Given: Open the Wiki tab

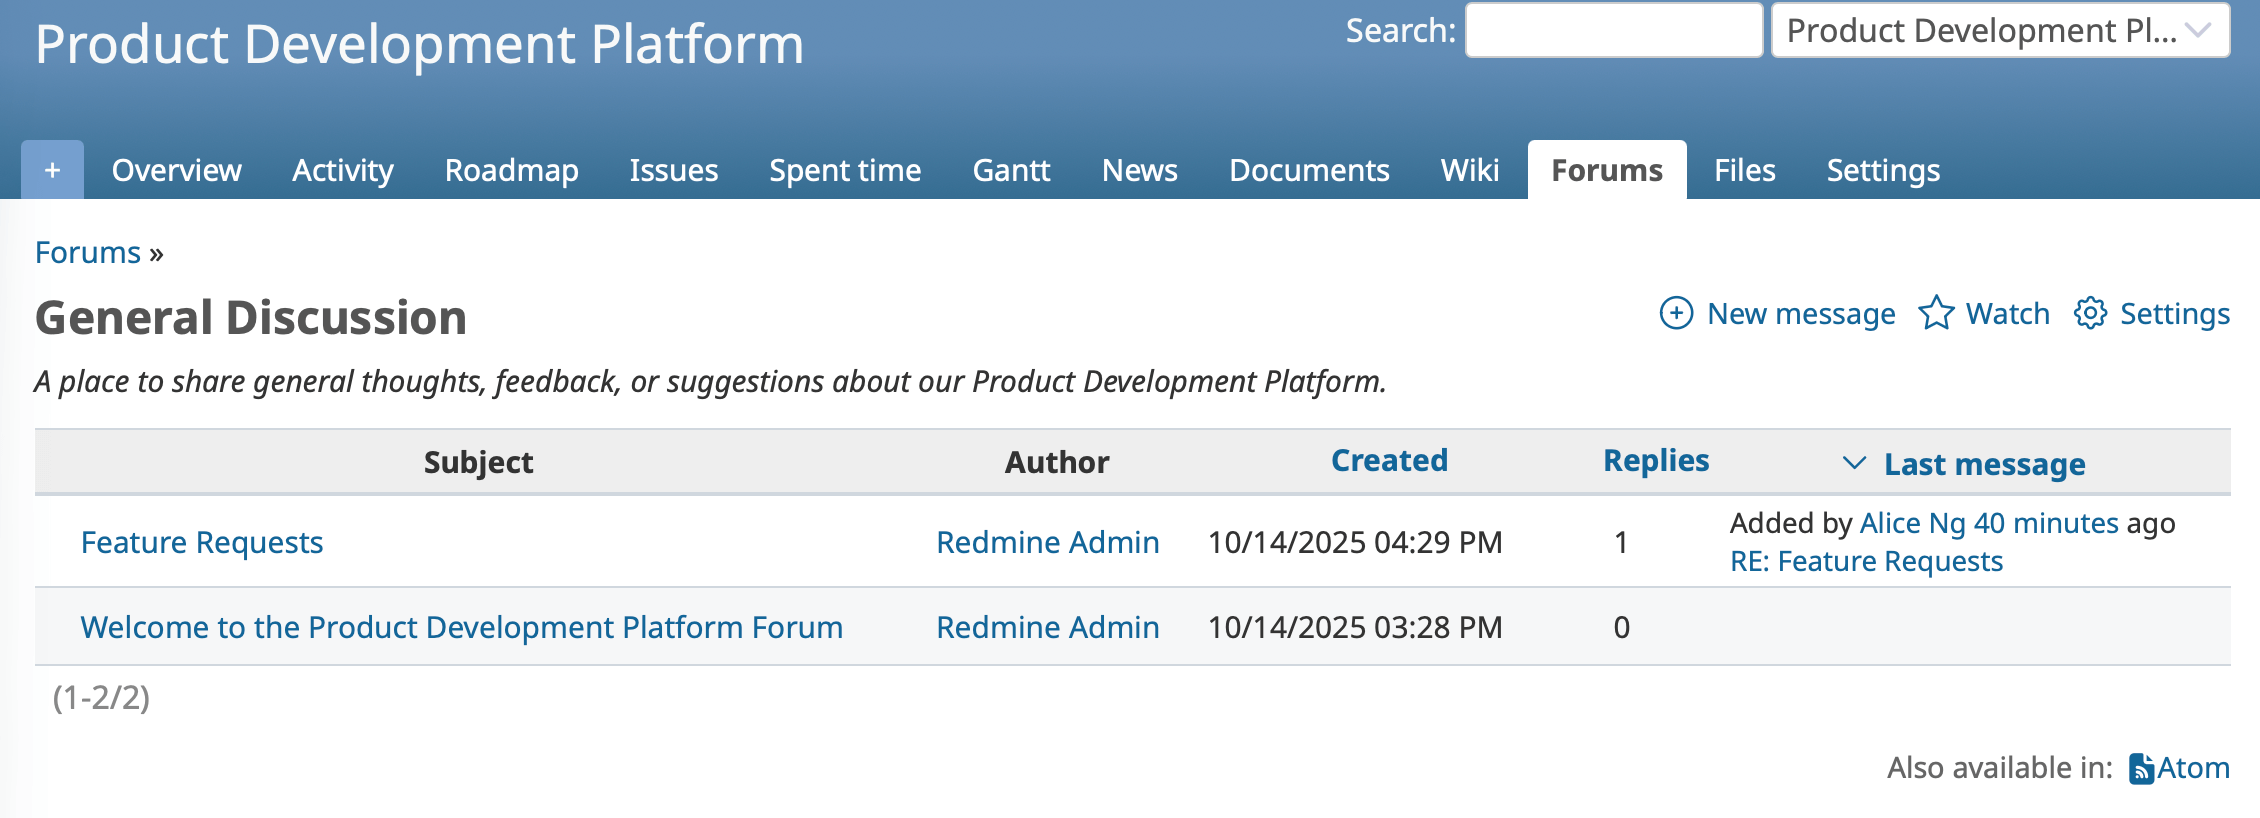Looking at the screenshot, I should pyautogui.click(x=1469, y=171).
